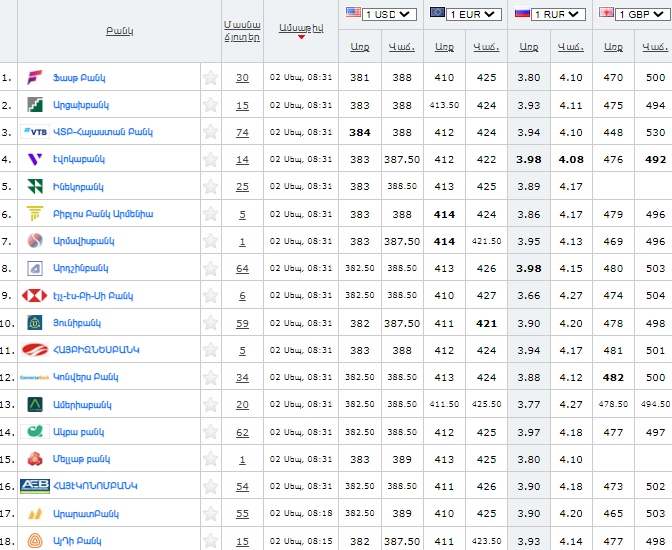
Task: Sort by GBP Առք column
Action: [x=613, y=47]
